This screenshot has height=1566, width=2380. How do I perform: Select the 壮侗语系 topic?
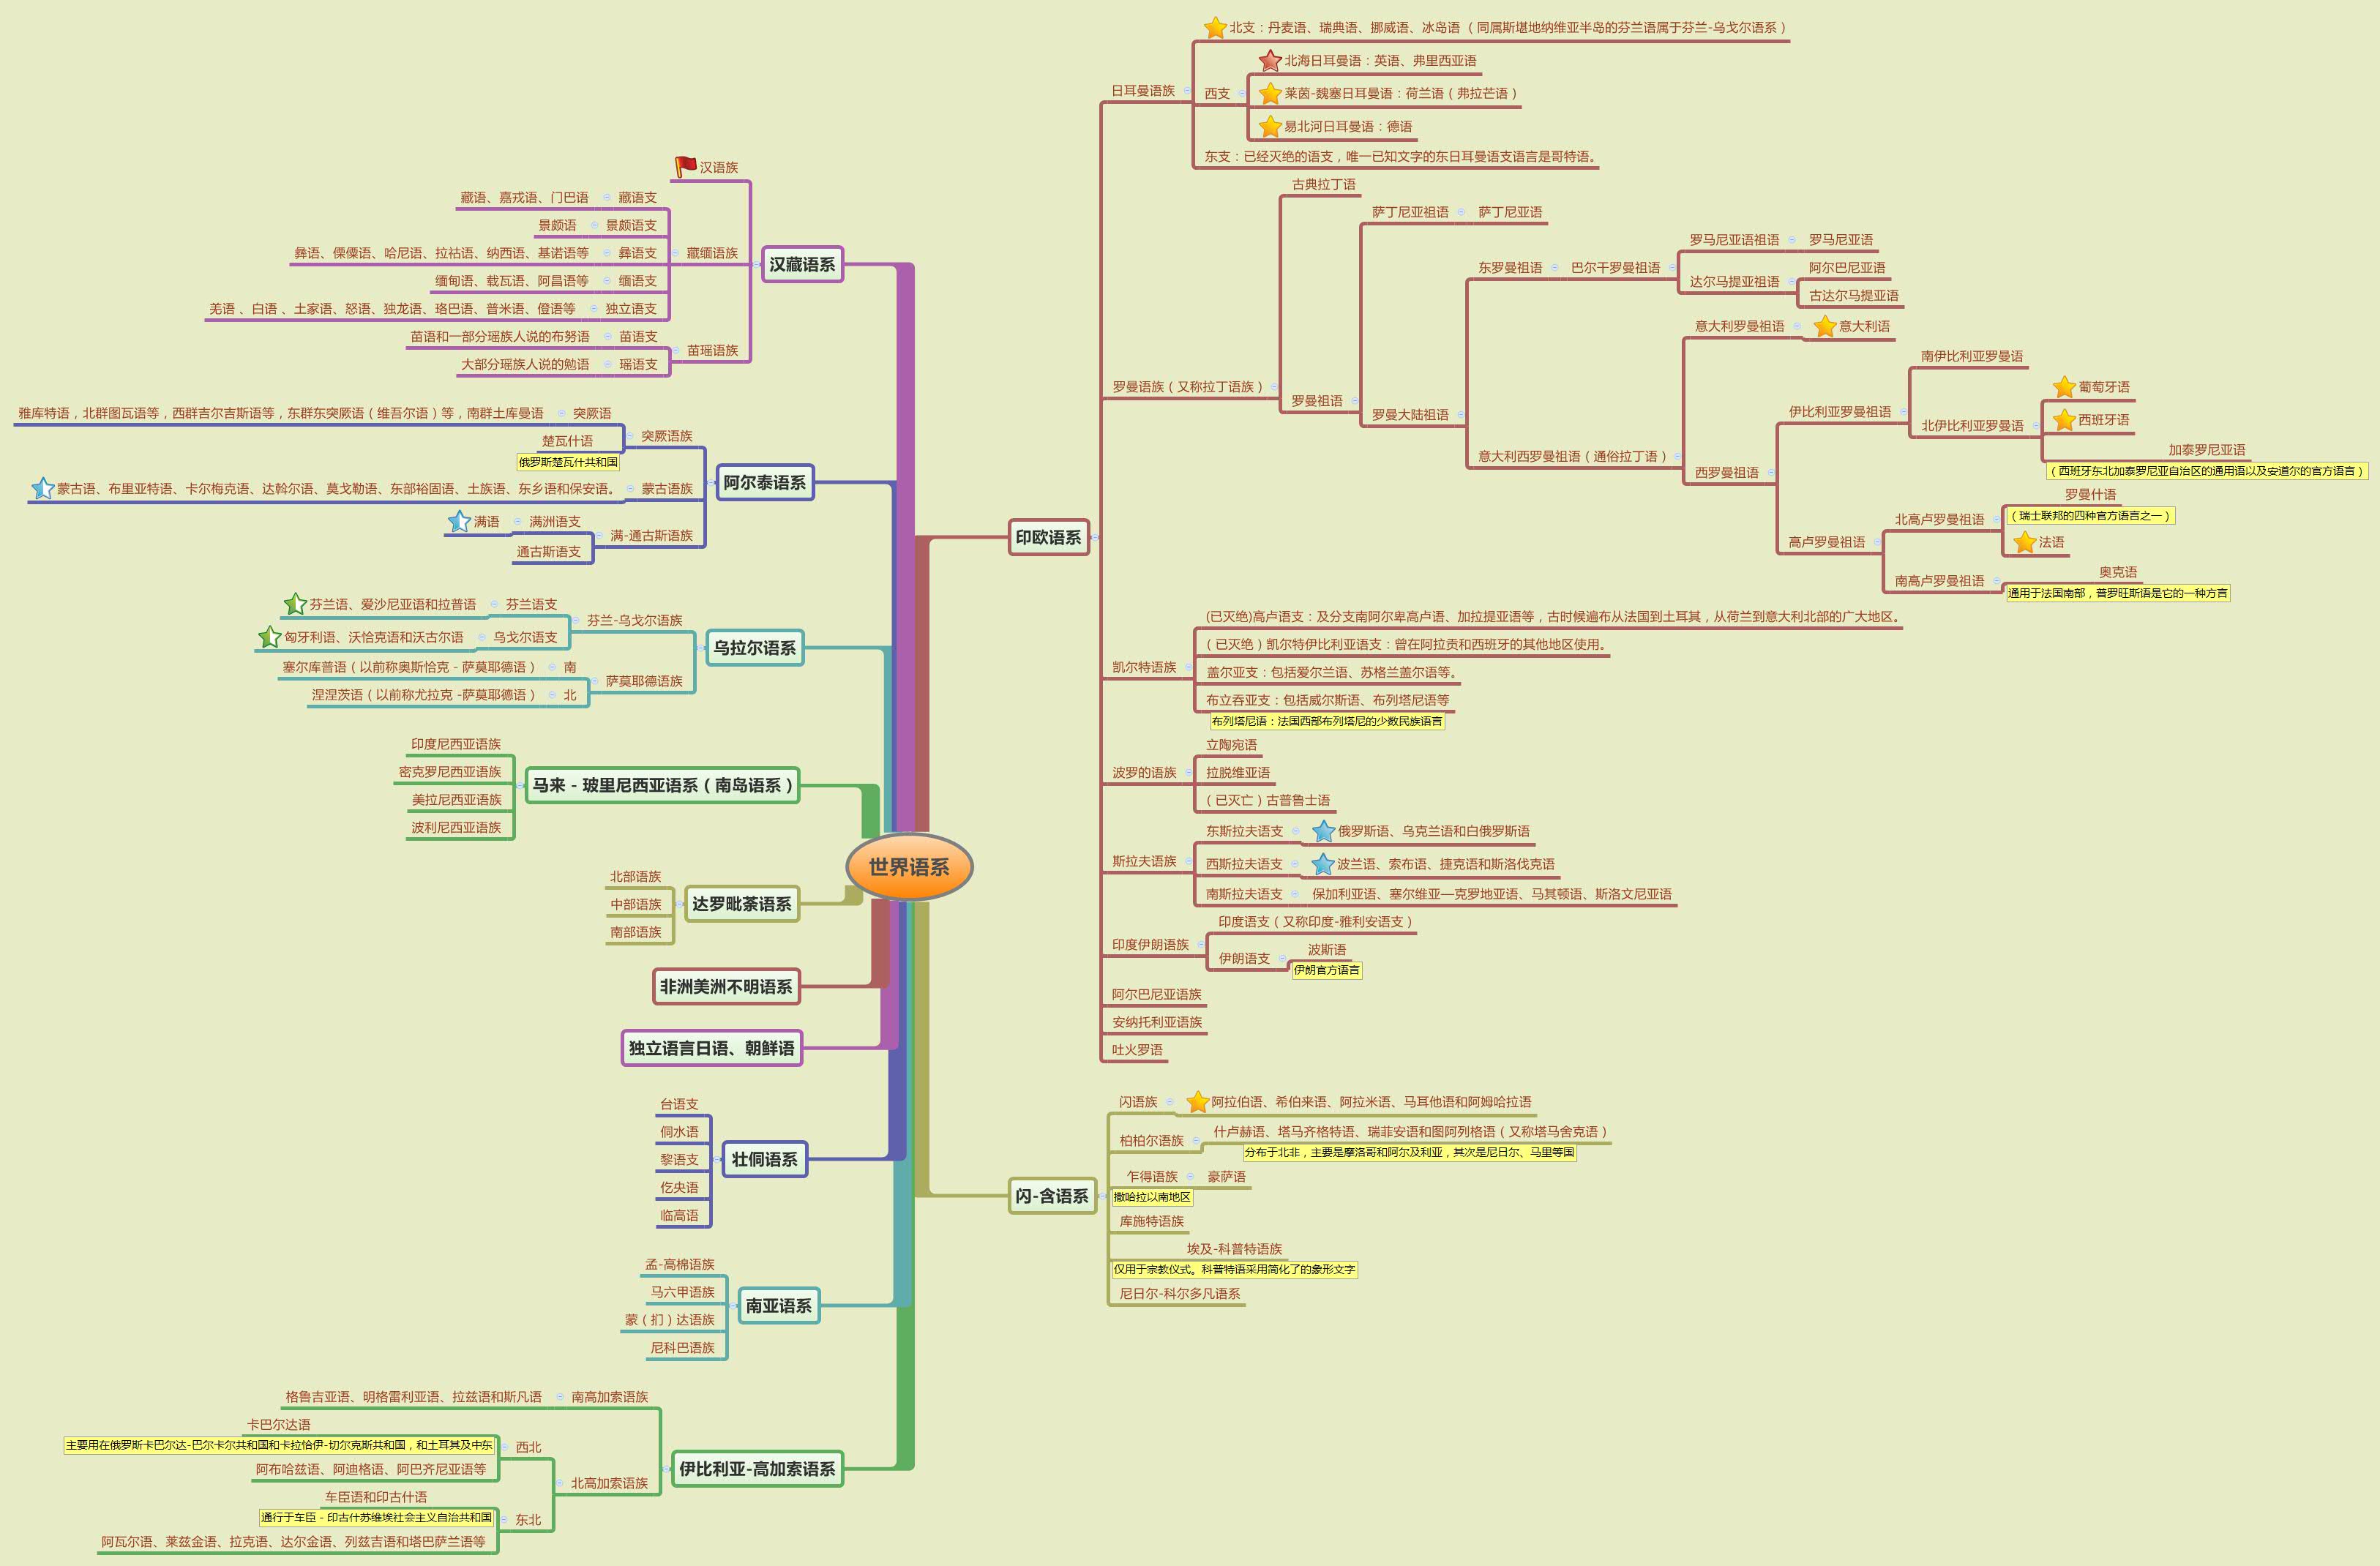pos(764,1160)
